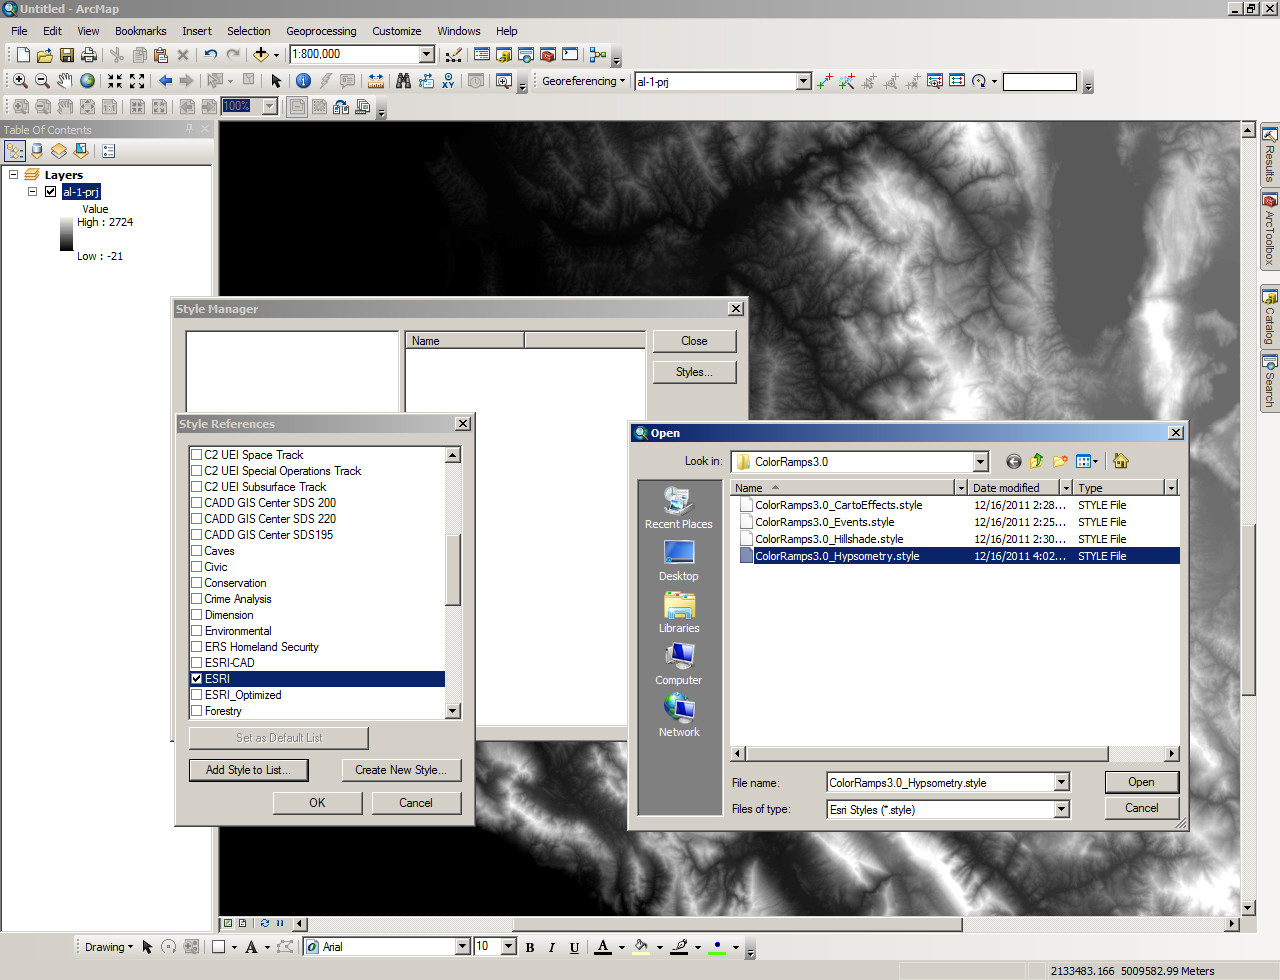Open the Geoprocessing menu
The image size is (1280, 980).
[x=321, y=31]
